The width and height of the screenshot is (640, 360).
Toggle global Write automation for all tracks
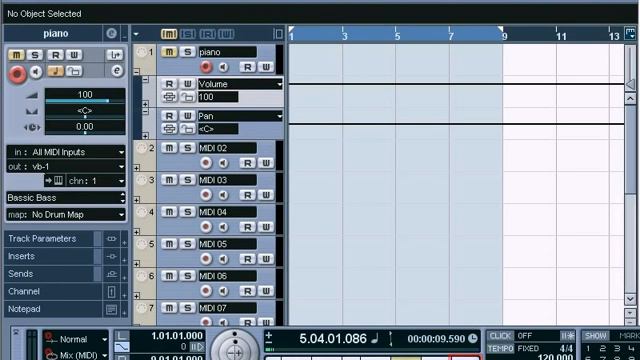tap(227, 34)
